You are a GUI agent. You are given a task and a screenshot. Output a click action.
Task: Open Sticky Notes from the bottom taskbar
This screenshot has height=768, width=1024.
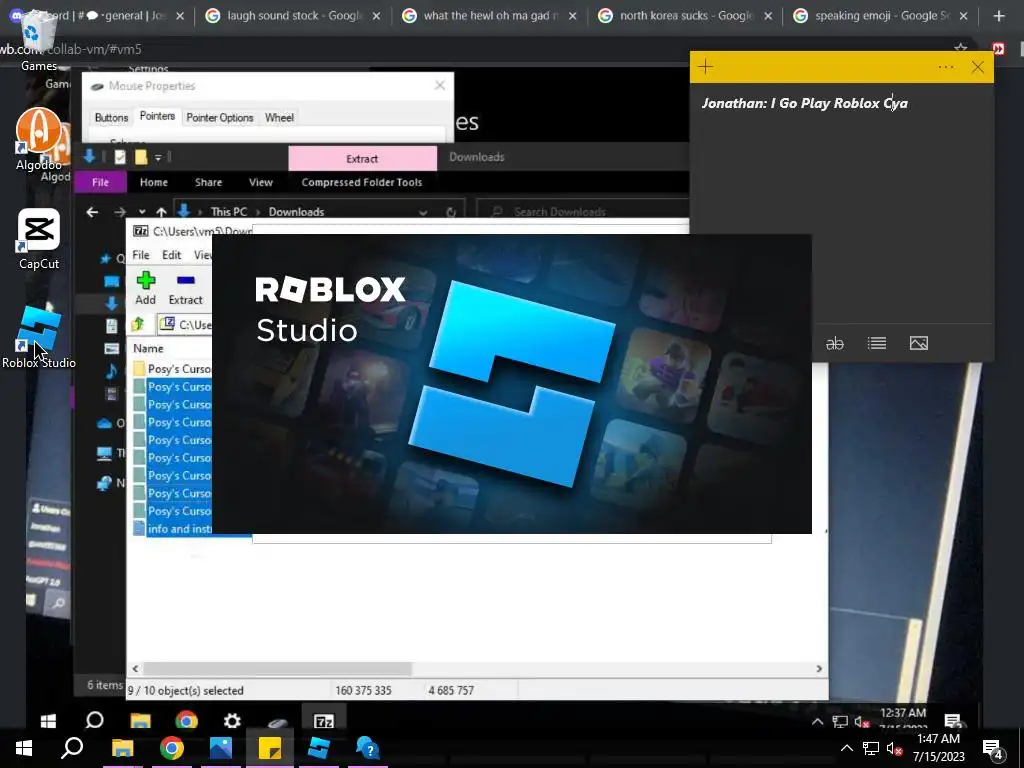(270, 748)
